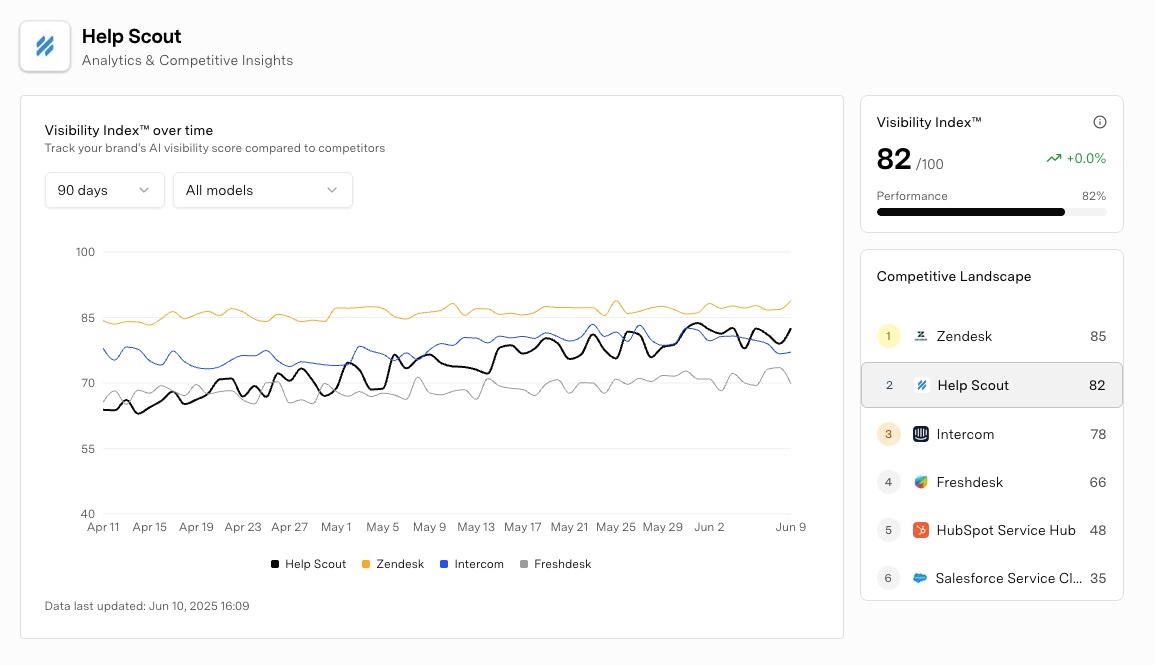Screen dimensions: 1155x665
Task: Click the Freshdesk logo in ranking list
Action: coord(920,482)
